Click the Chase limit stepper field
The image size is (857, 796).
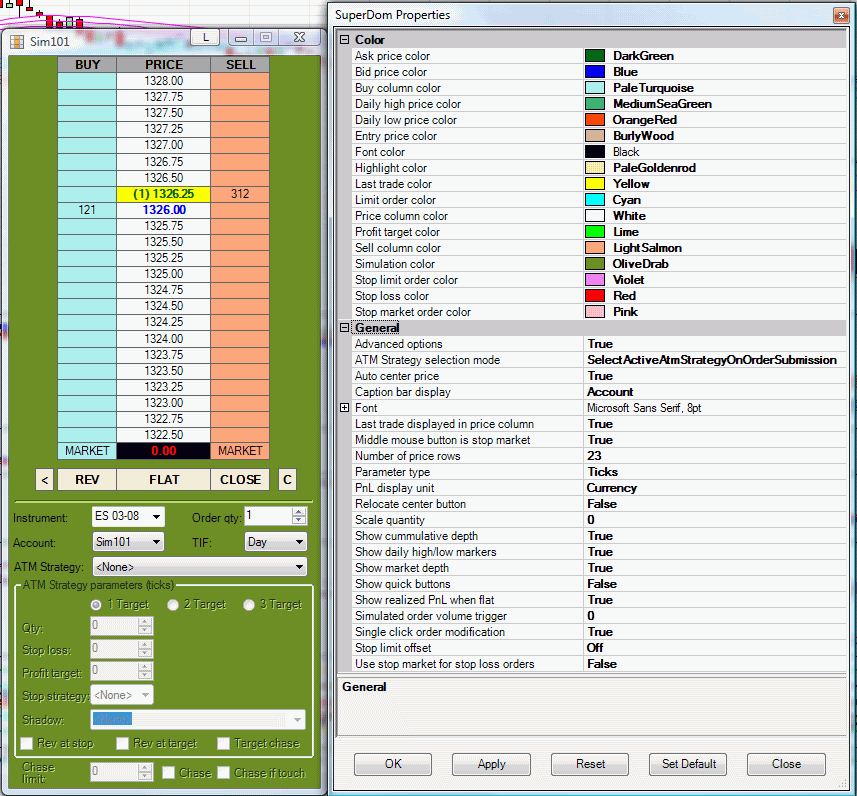point(121,771)
